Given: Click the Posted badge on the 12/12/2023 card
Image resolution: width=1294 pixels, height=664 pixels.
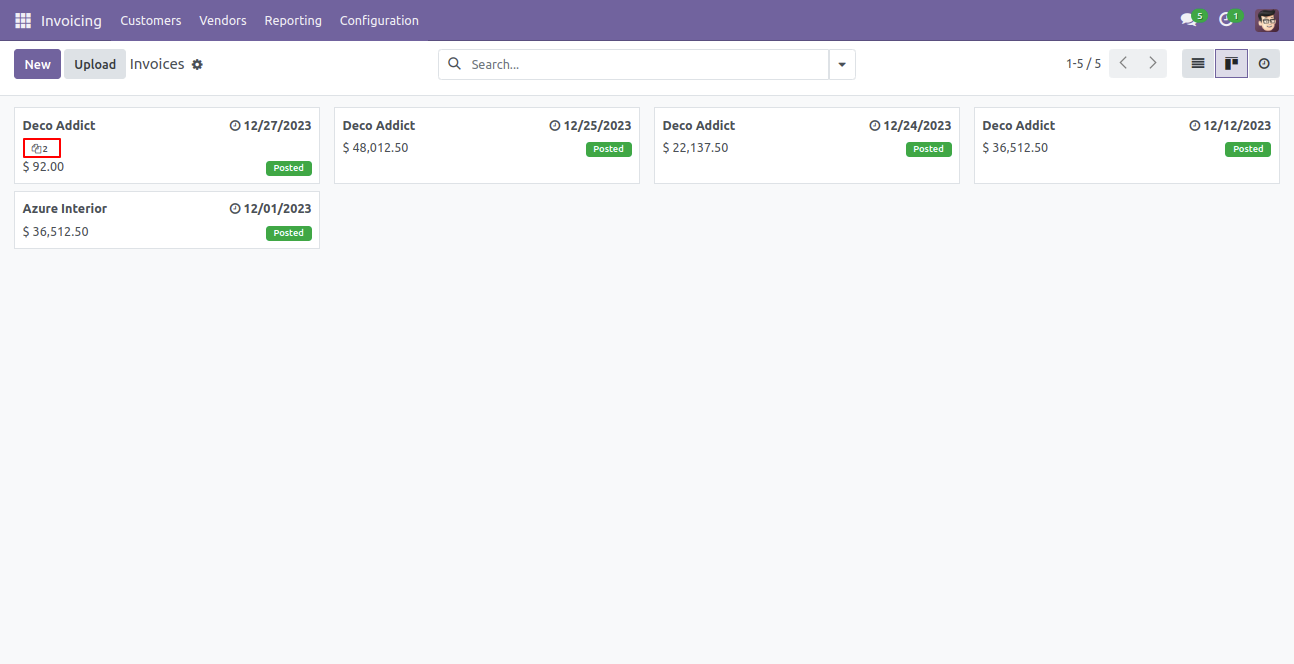Looking at the screenshot, I should click(1248, 149).
